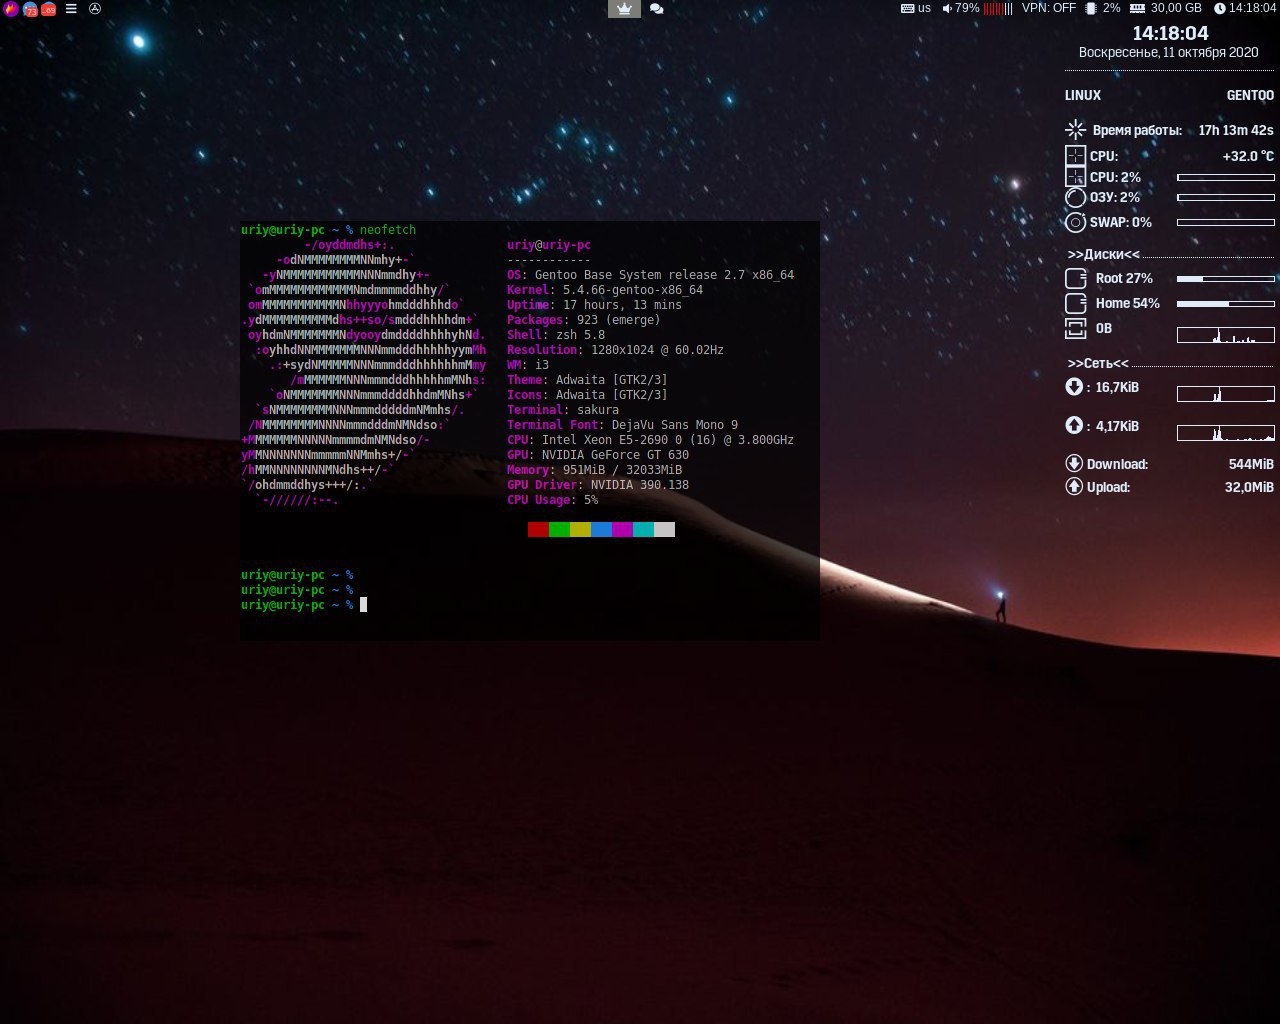Click the uptime snowflake icon beside 'Время работы'
Viewport: 1280px width, 1024px height.
[1075, 129]
